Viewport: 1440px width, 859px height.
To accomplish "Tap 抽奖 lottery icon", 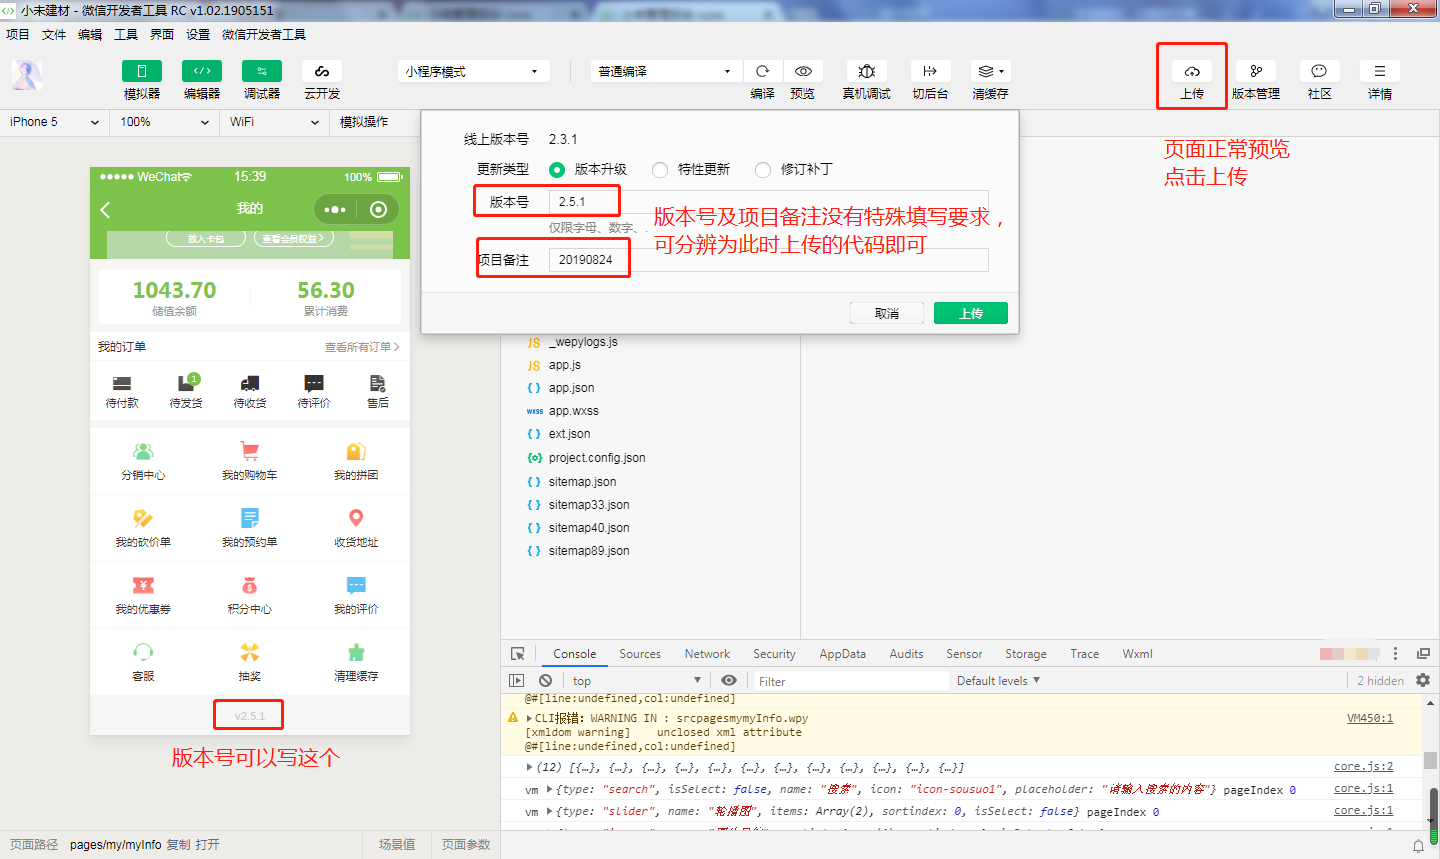I will click(250, 652).
